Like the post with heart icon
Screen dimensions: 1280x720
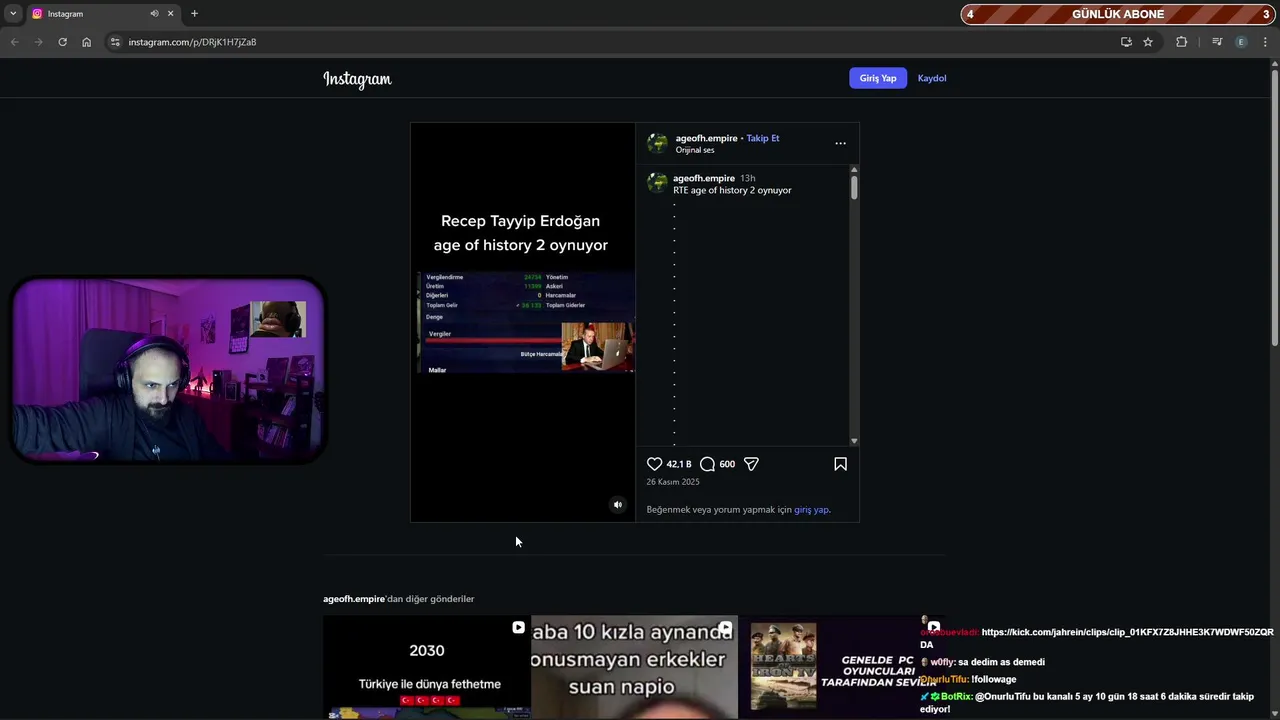[x=655, y=464]
